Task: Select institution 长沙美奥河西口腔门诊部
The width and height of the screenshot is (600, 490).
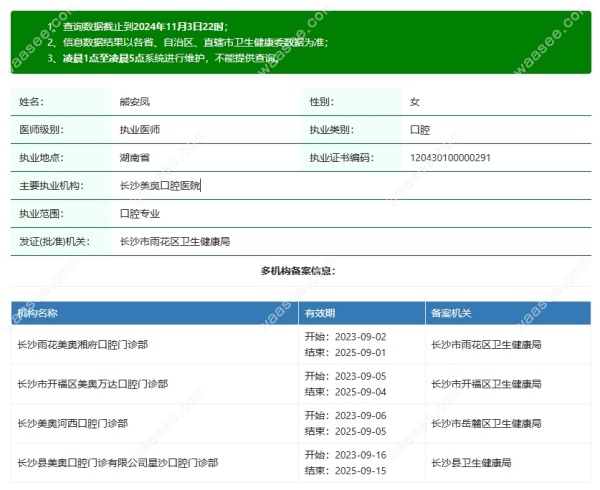Action: (72, 423)
